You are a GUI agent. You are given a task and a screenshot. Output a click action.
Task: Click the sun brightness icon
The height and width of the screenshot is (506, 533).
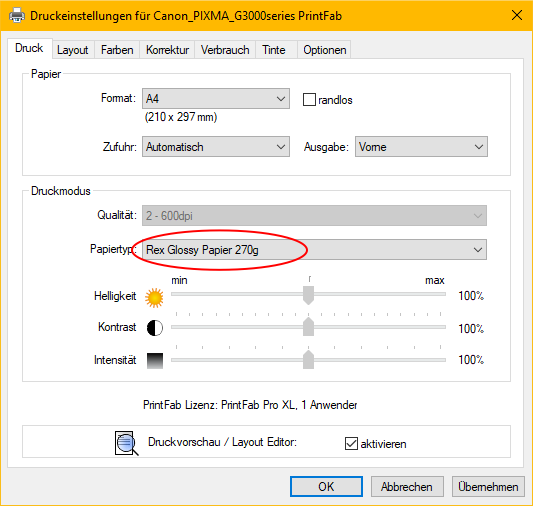(x=154, y=298)
